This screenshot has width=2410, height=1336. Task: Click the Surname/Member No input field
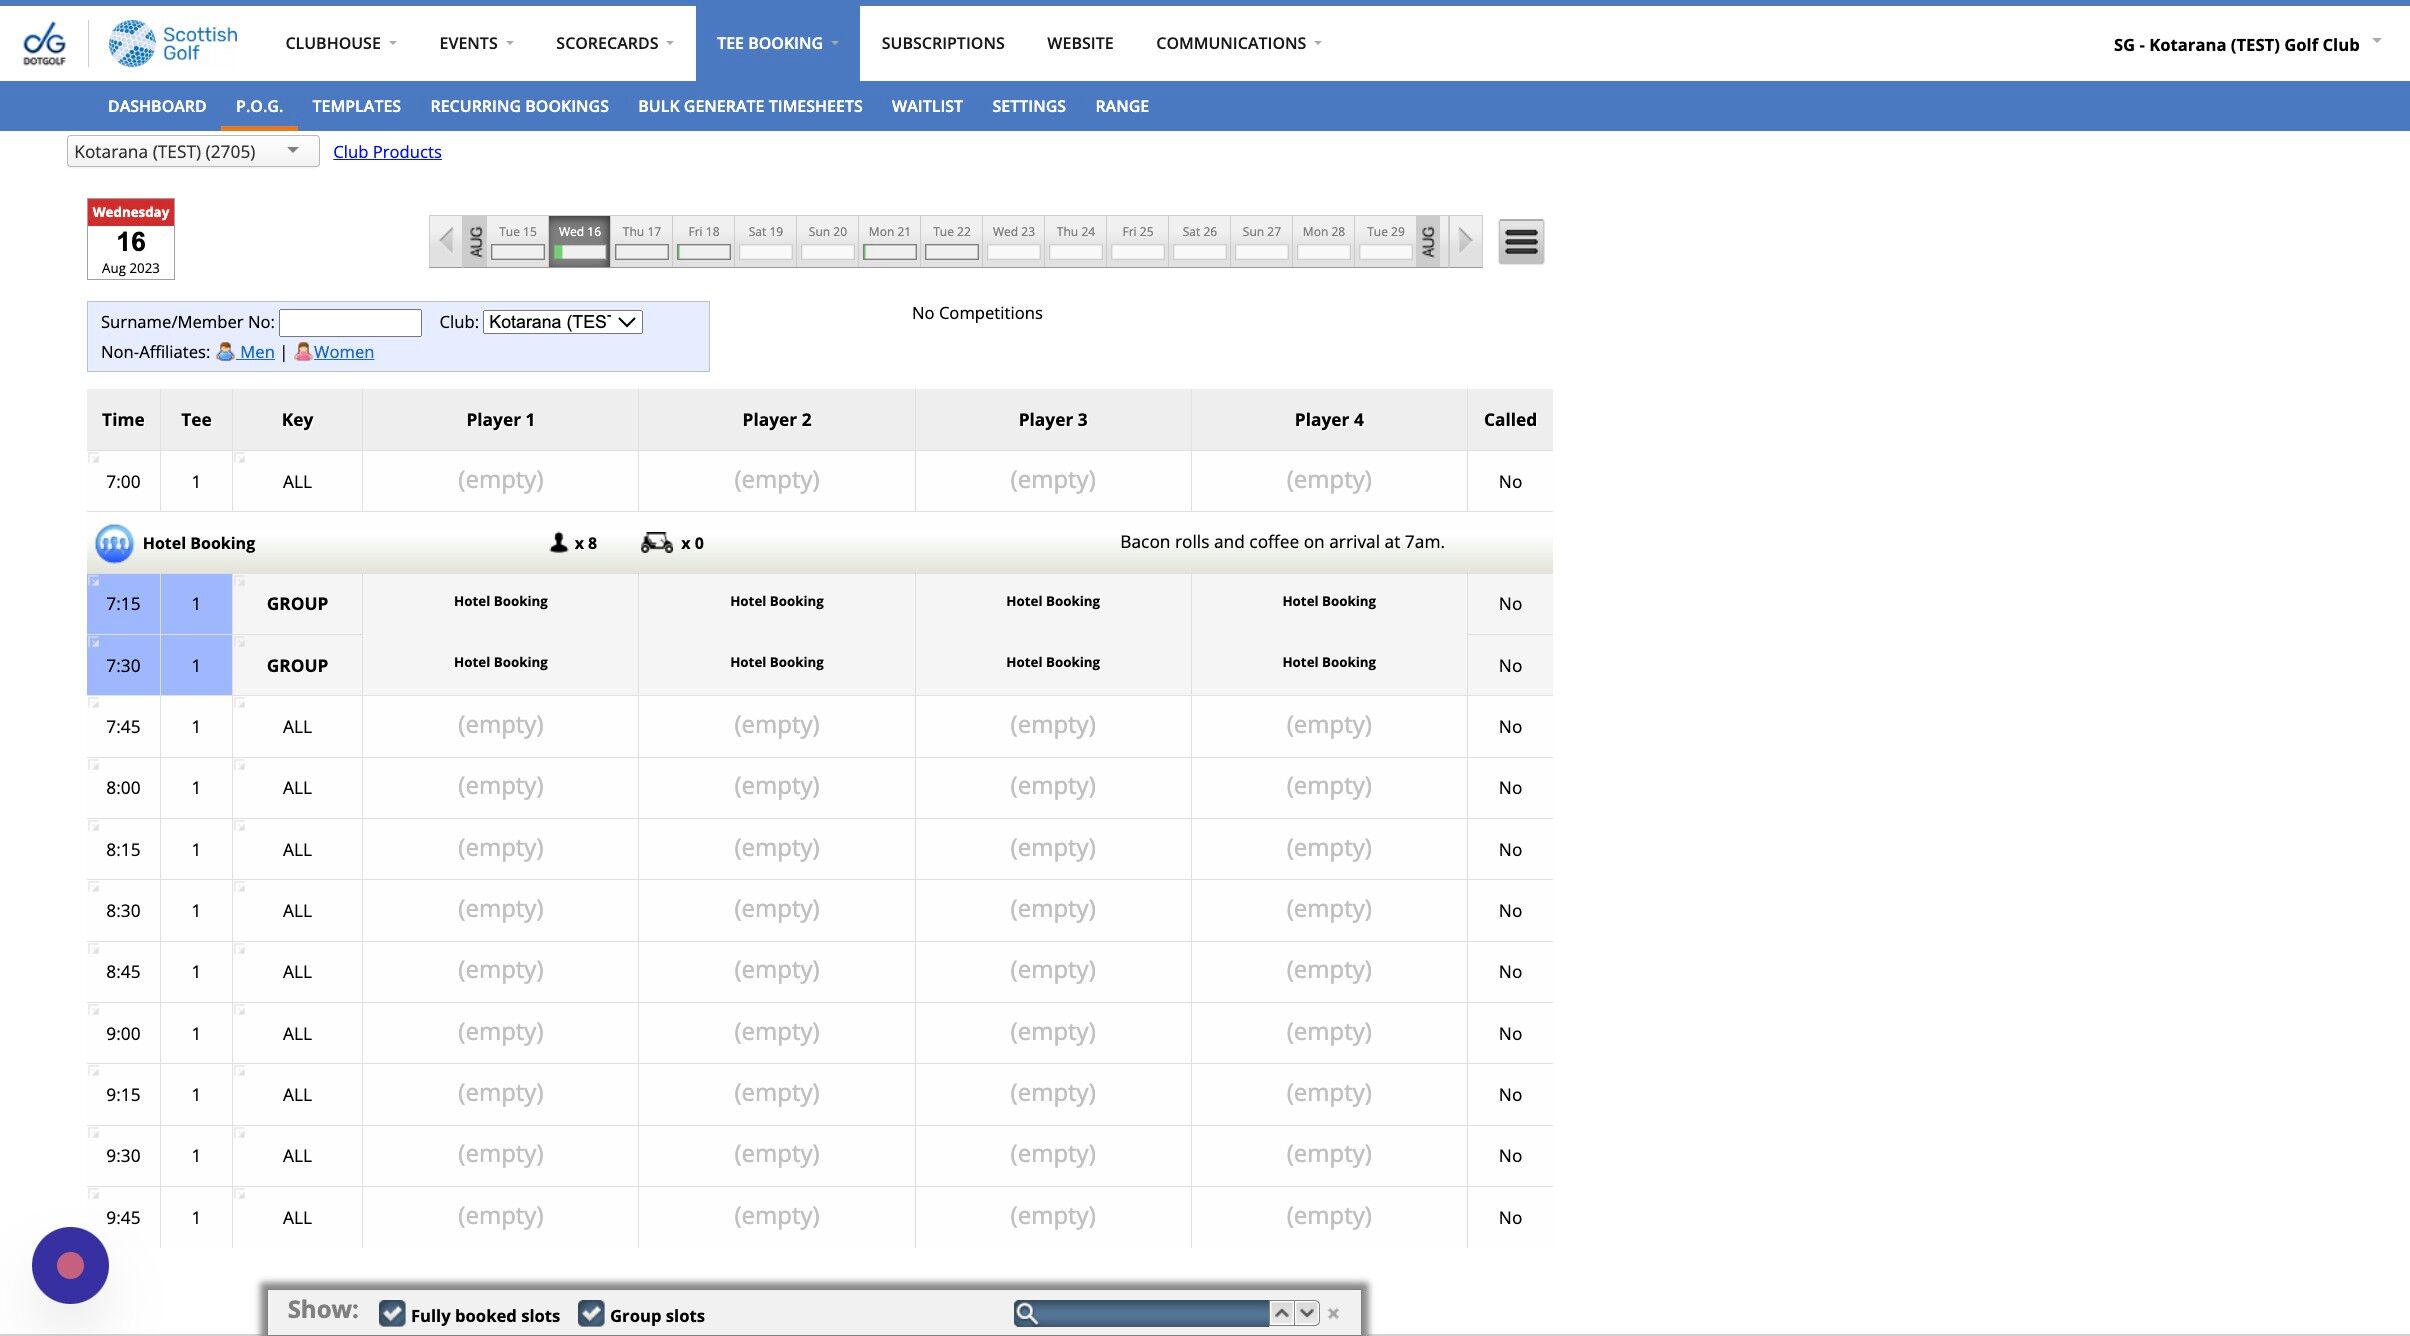[x=350, y=322]
